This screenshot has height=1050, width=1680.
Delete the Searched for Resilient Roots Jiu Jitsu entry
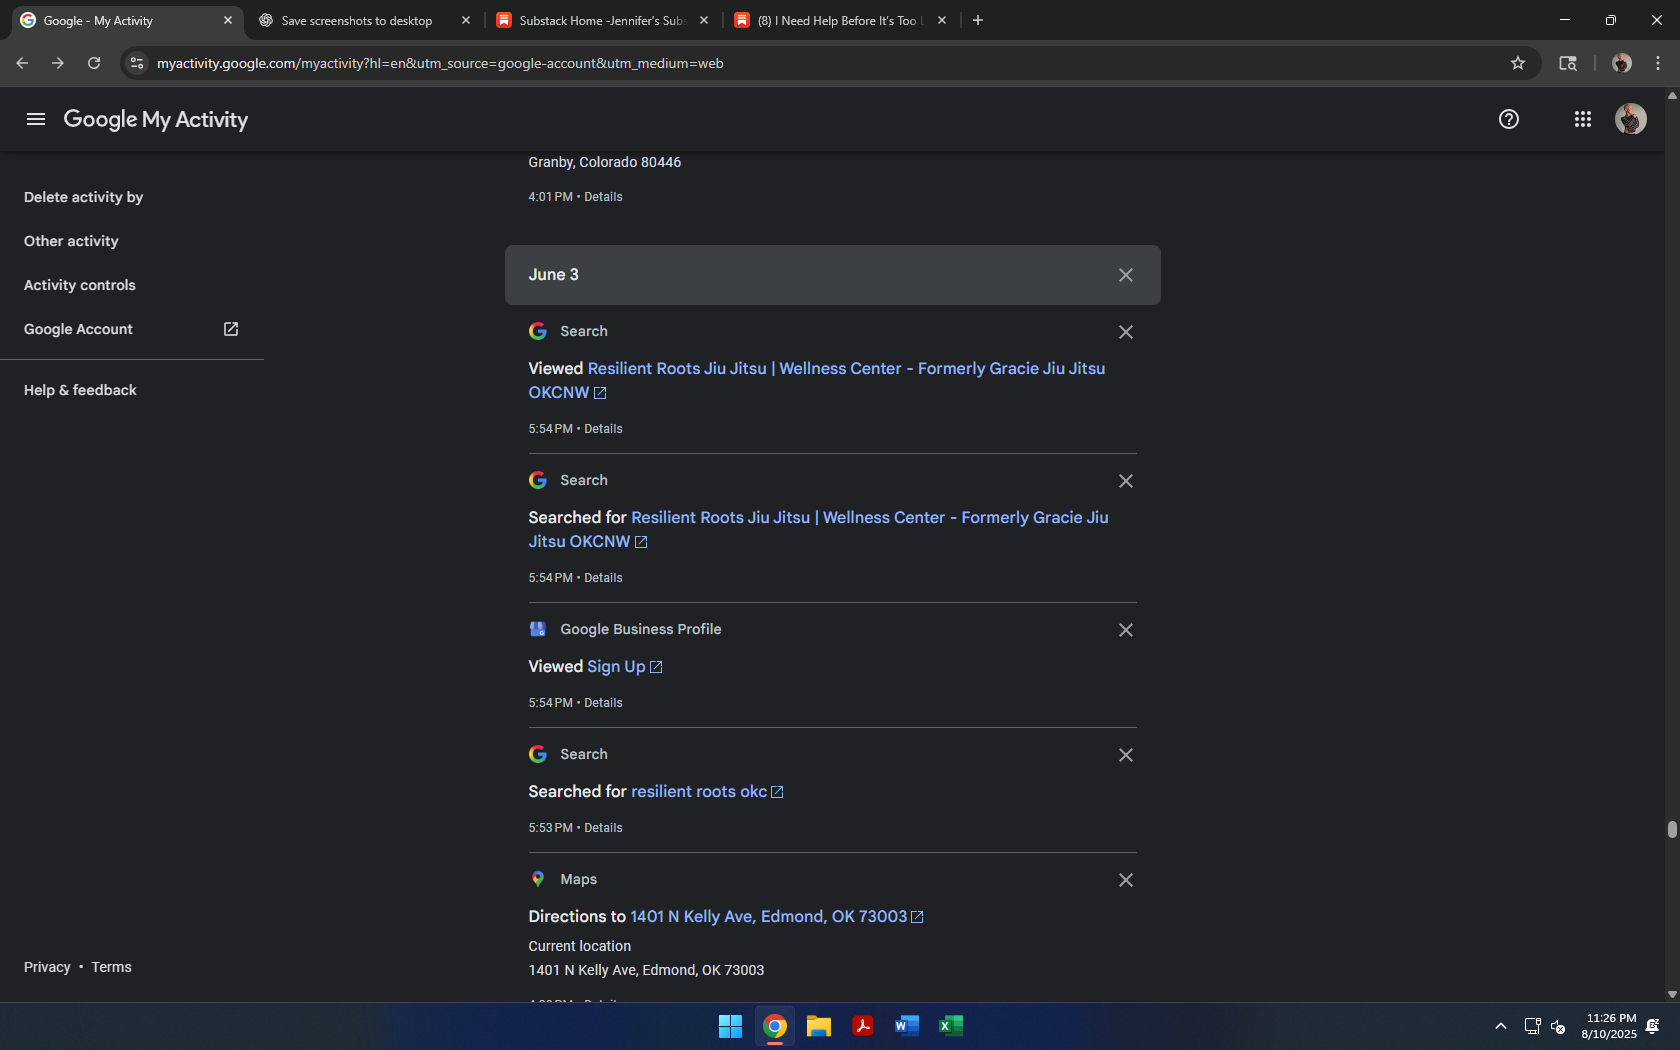[1126, 481]
